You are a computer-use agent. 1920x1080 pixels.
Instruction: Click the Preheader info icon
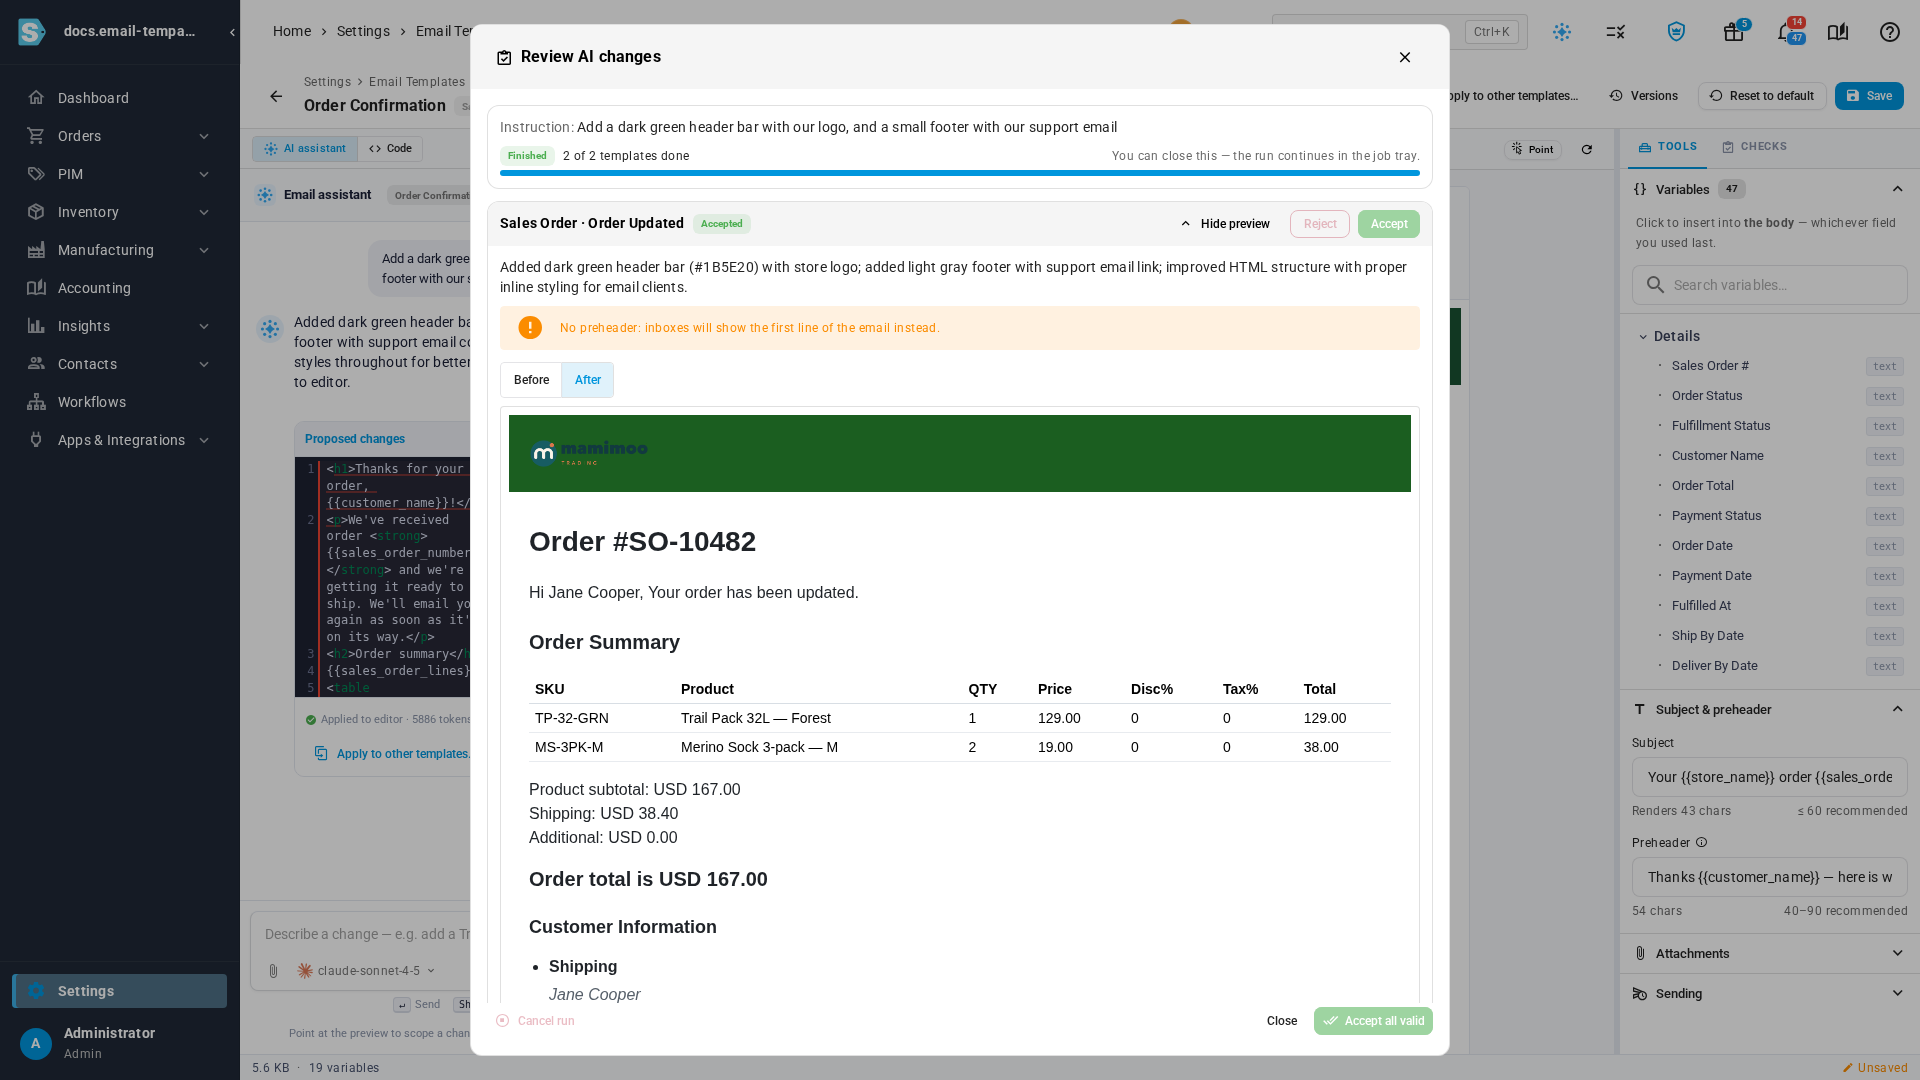pos(1701,842)
